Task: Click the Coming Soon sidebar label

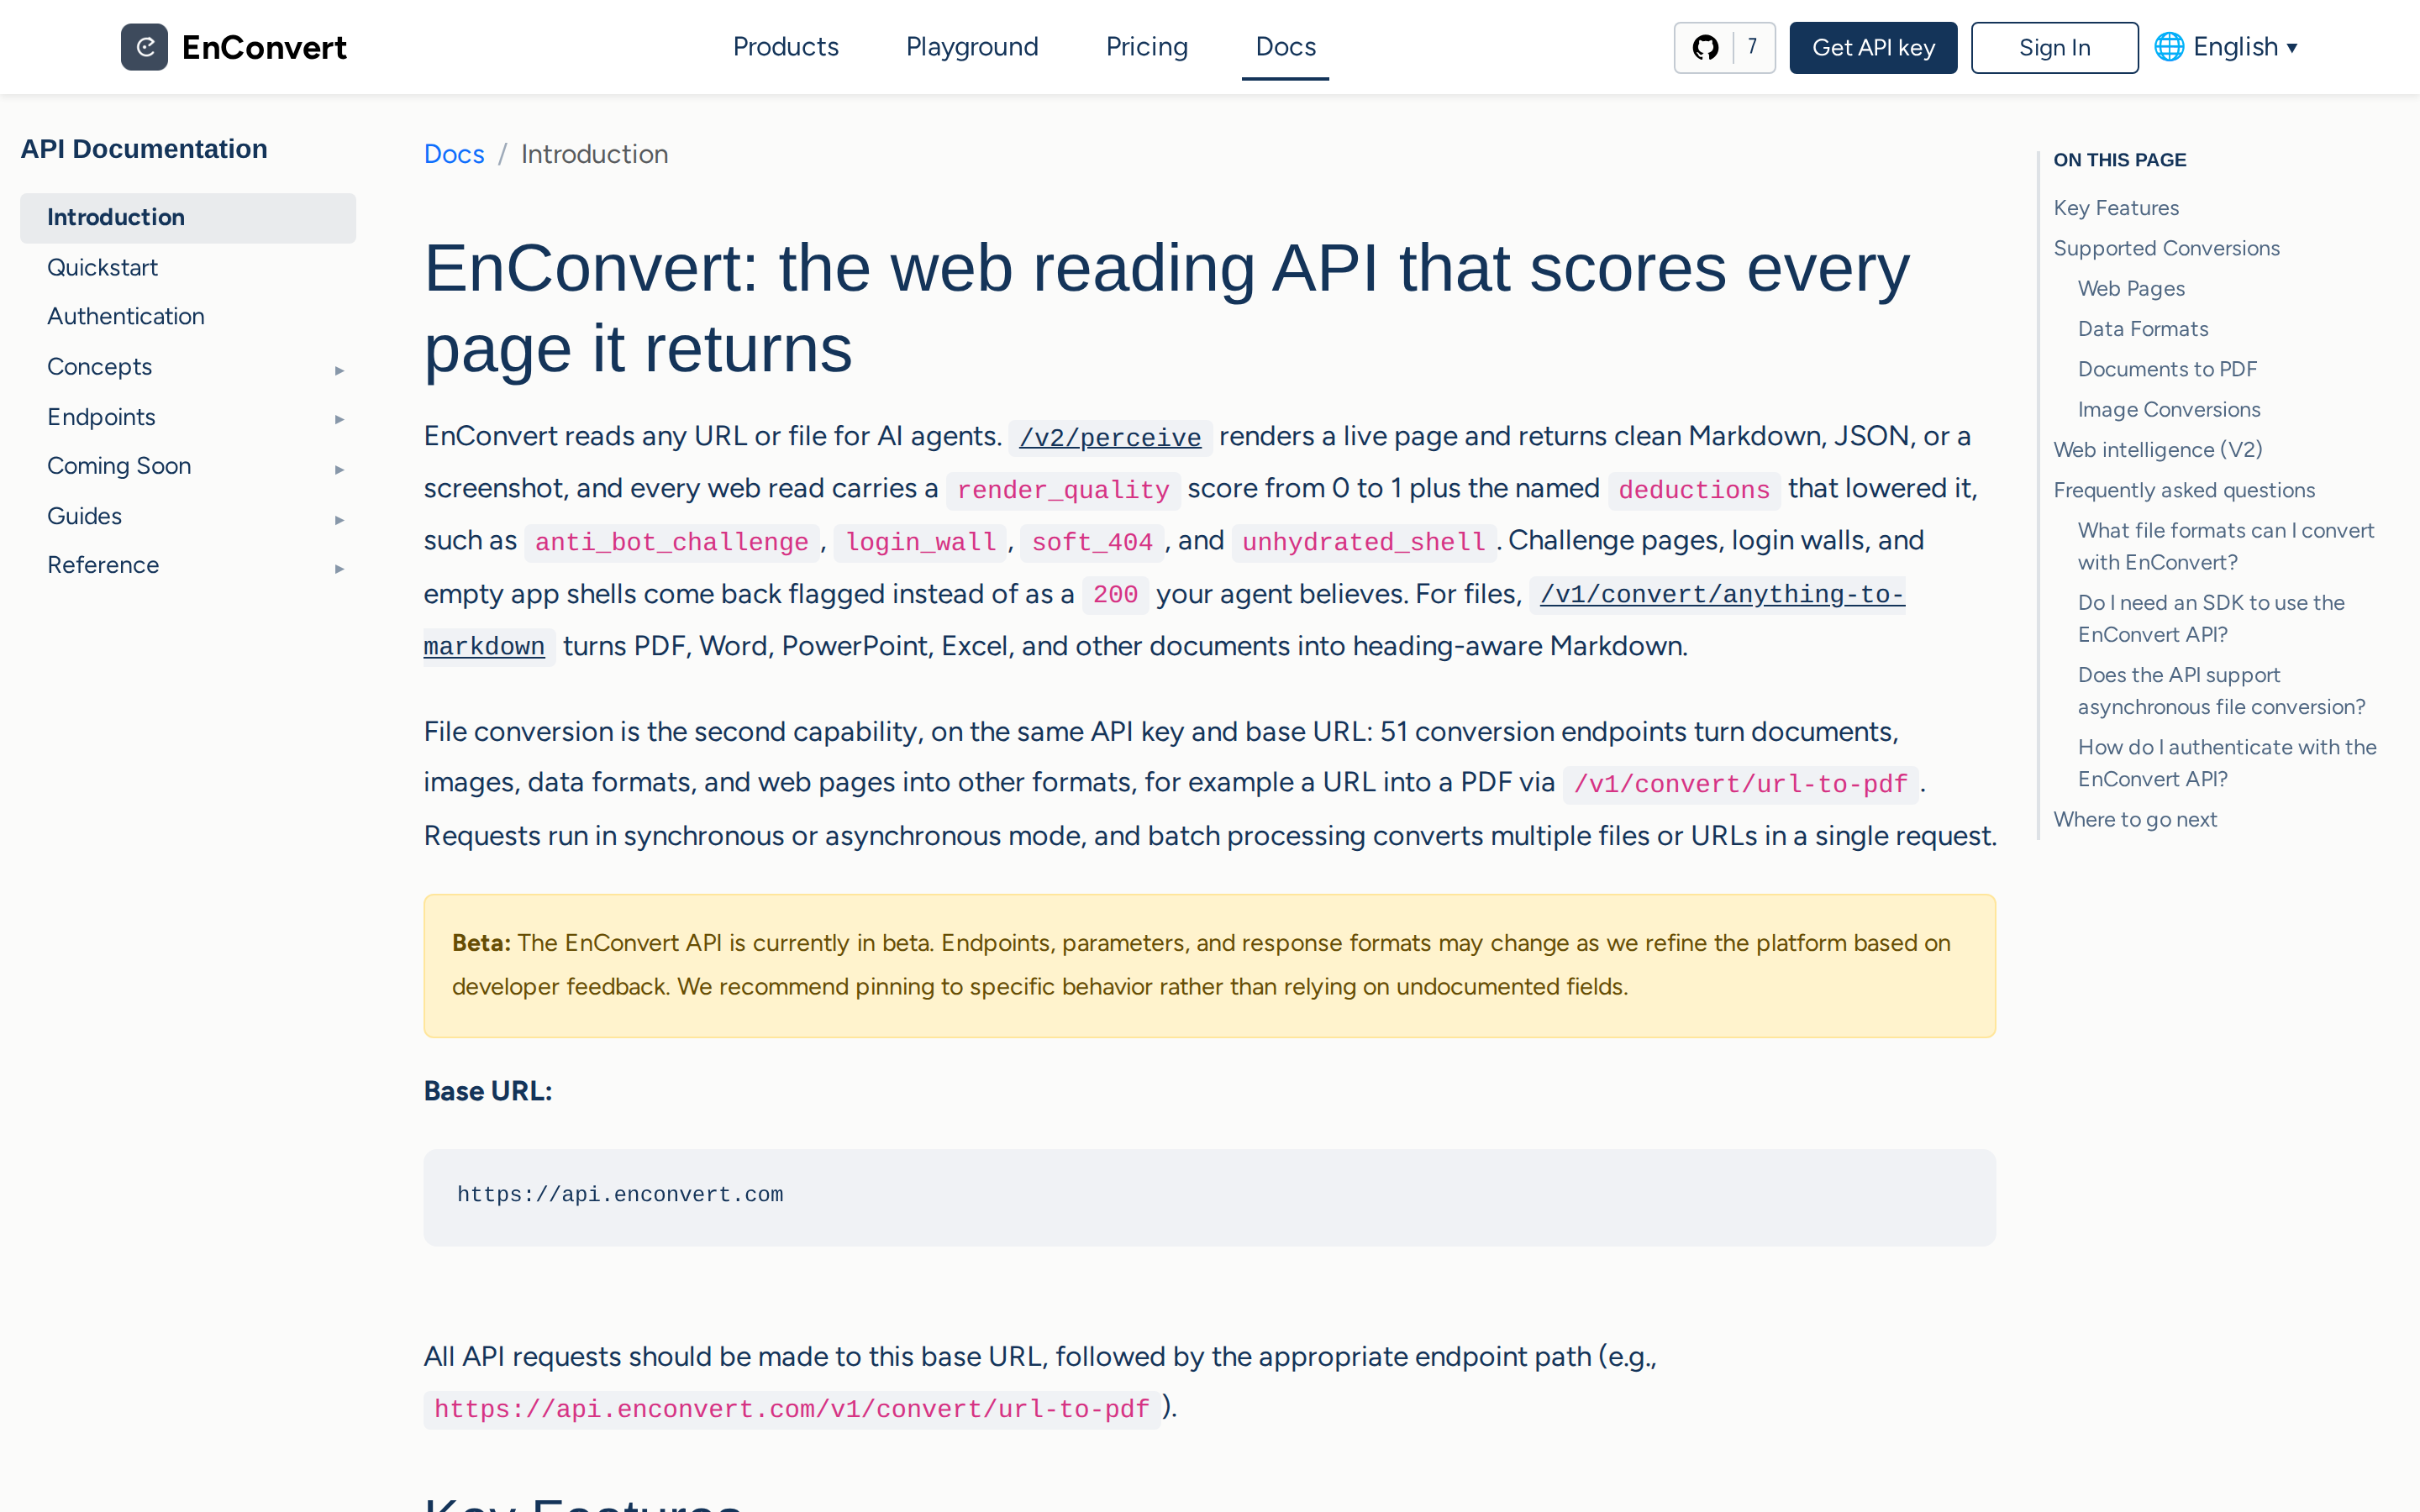Action: pos(119,466)
